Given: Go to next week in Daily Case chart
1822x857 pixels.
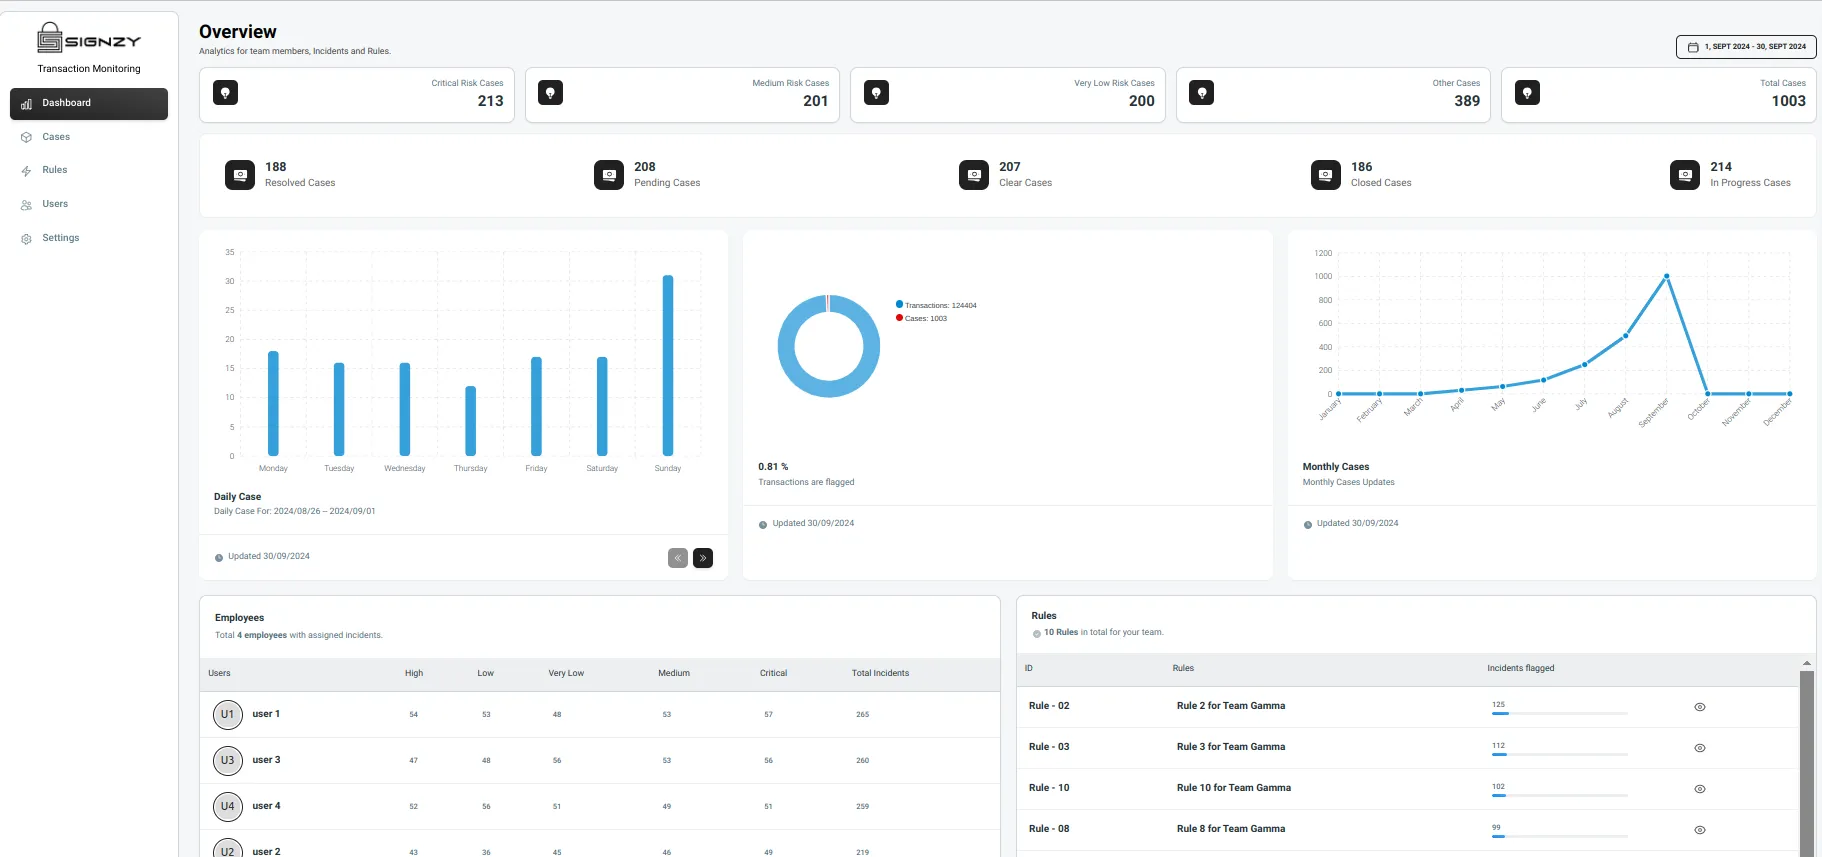Looking at the screenshot, I should [703, 558].
